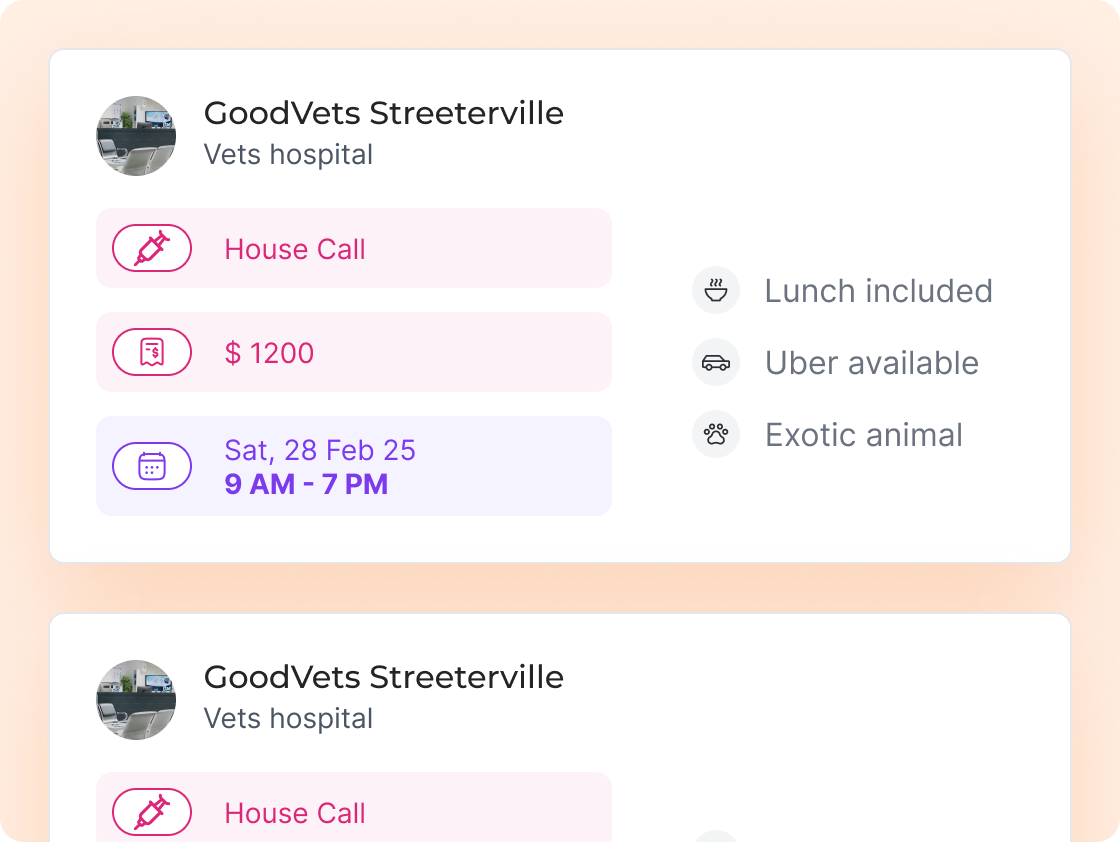The width and height of the screenshot is (1120, 842).
Task: Click the syringe icon in the first card
Action: 152,248
